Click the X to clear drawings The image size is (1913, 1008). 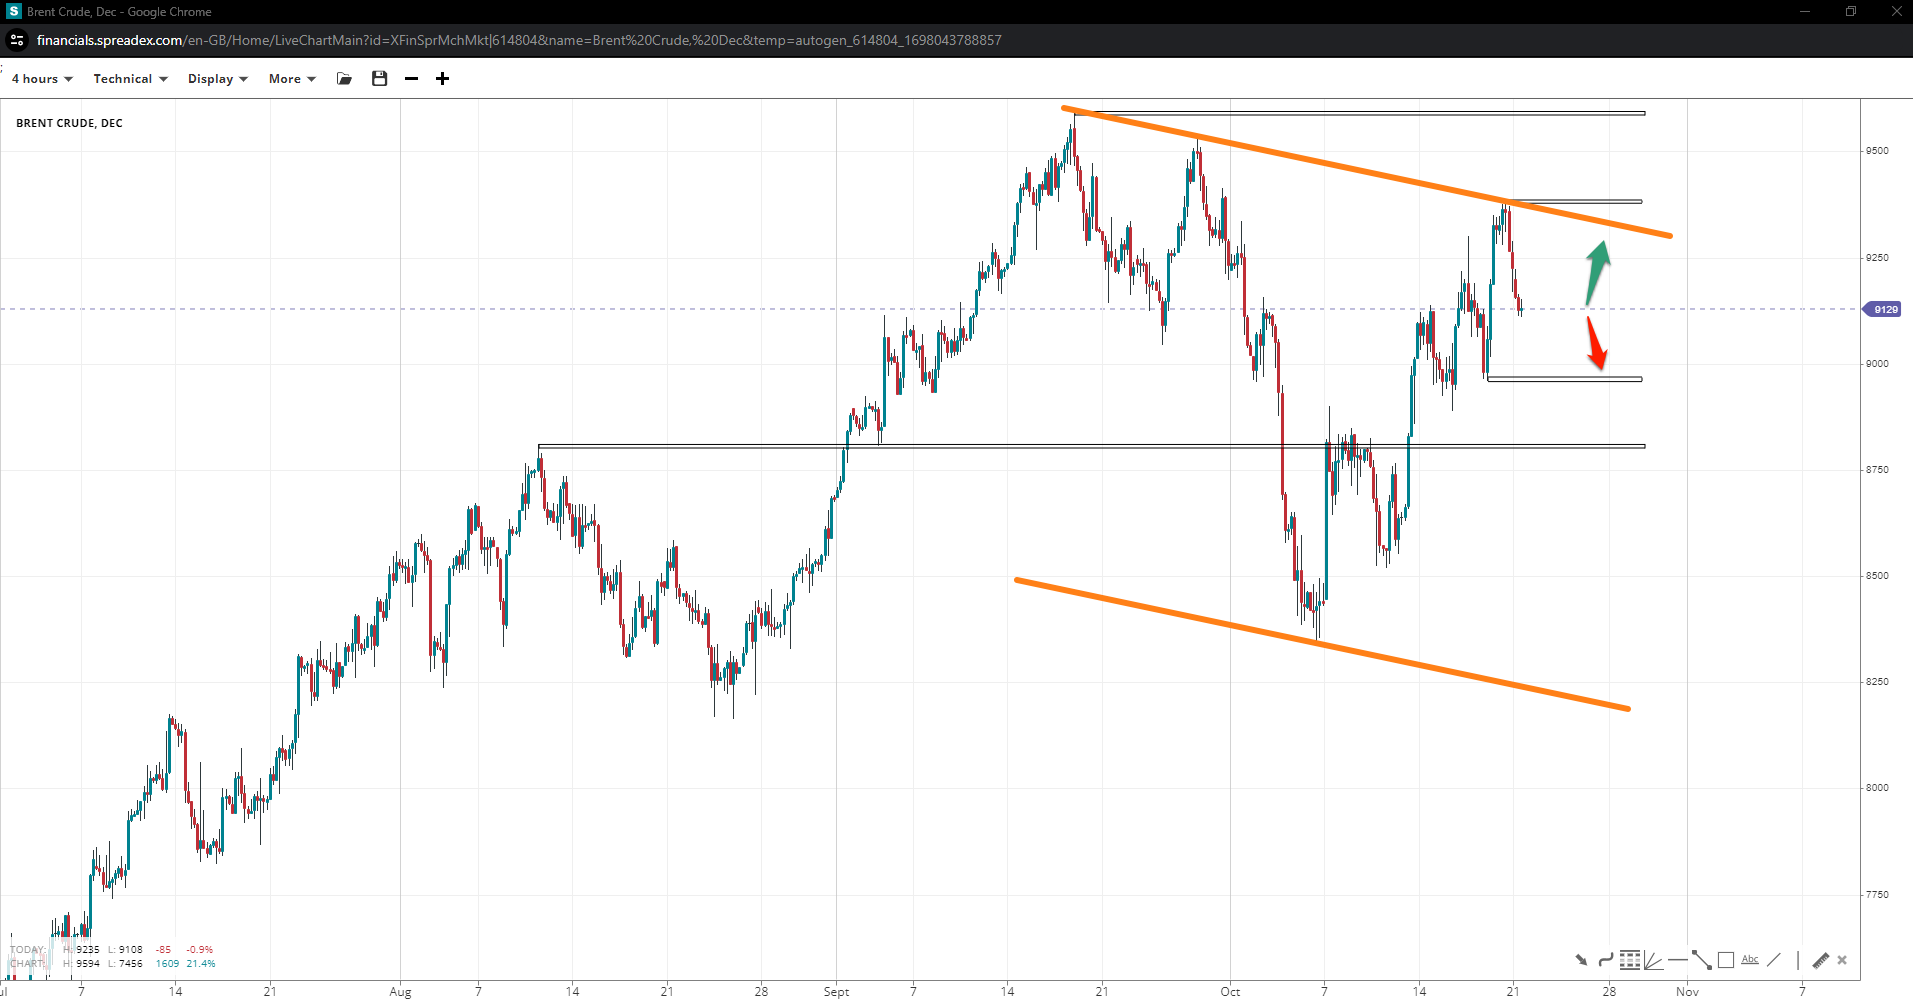[1842, 960]
